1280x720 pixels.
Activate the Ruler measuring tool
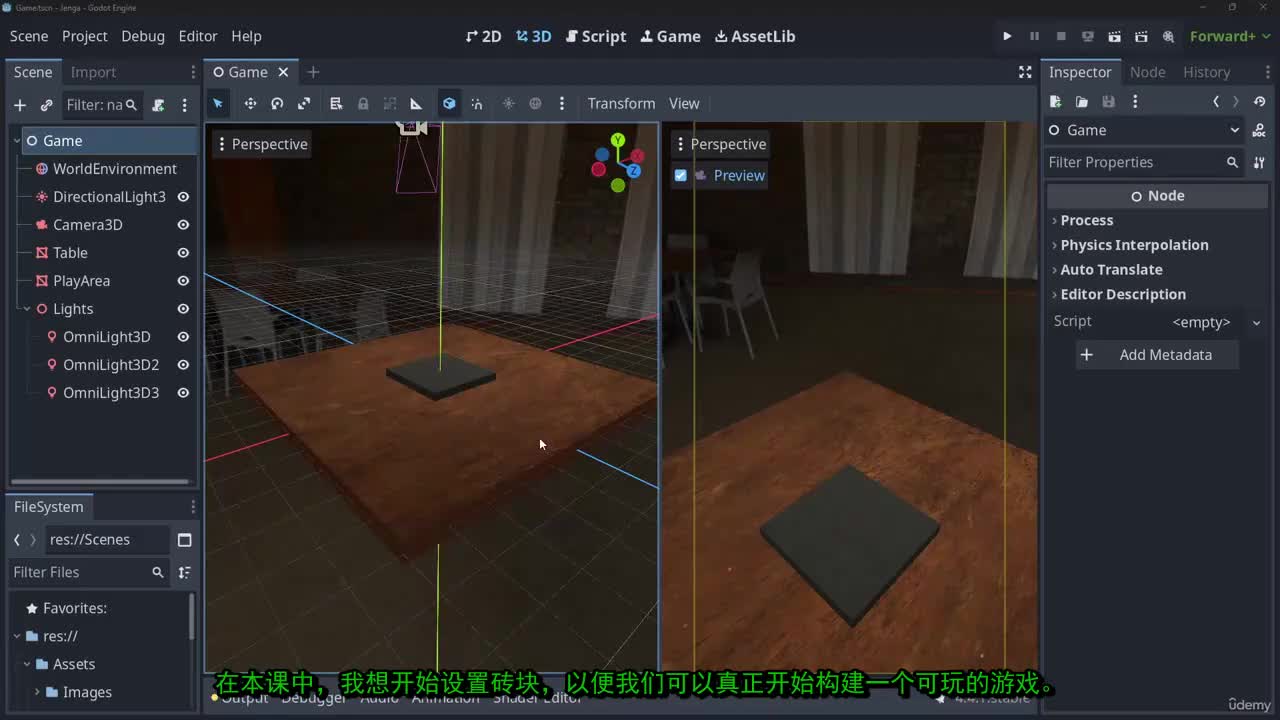[x=417, y=103]
